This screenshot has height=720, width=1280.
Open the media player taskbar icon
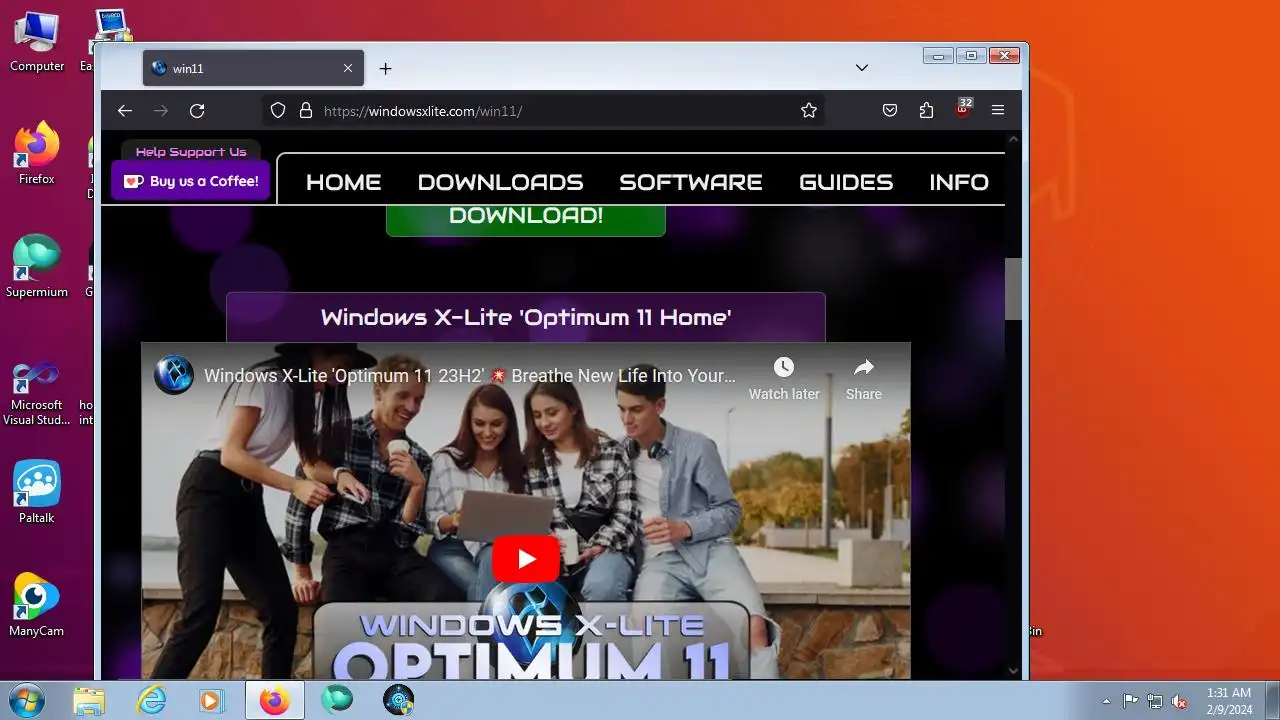point(211,700)
